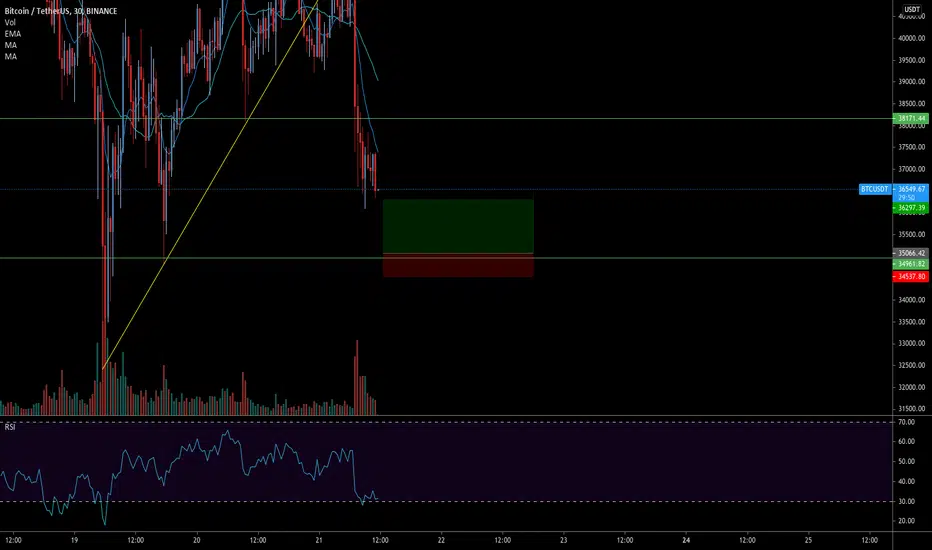Click the 38171.44 horizontal line price tag
Screen dimensions: 932x550
click(911, 118)
